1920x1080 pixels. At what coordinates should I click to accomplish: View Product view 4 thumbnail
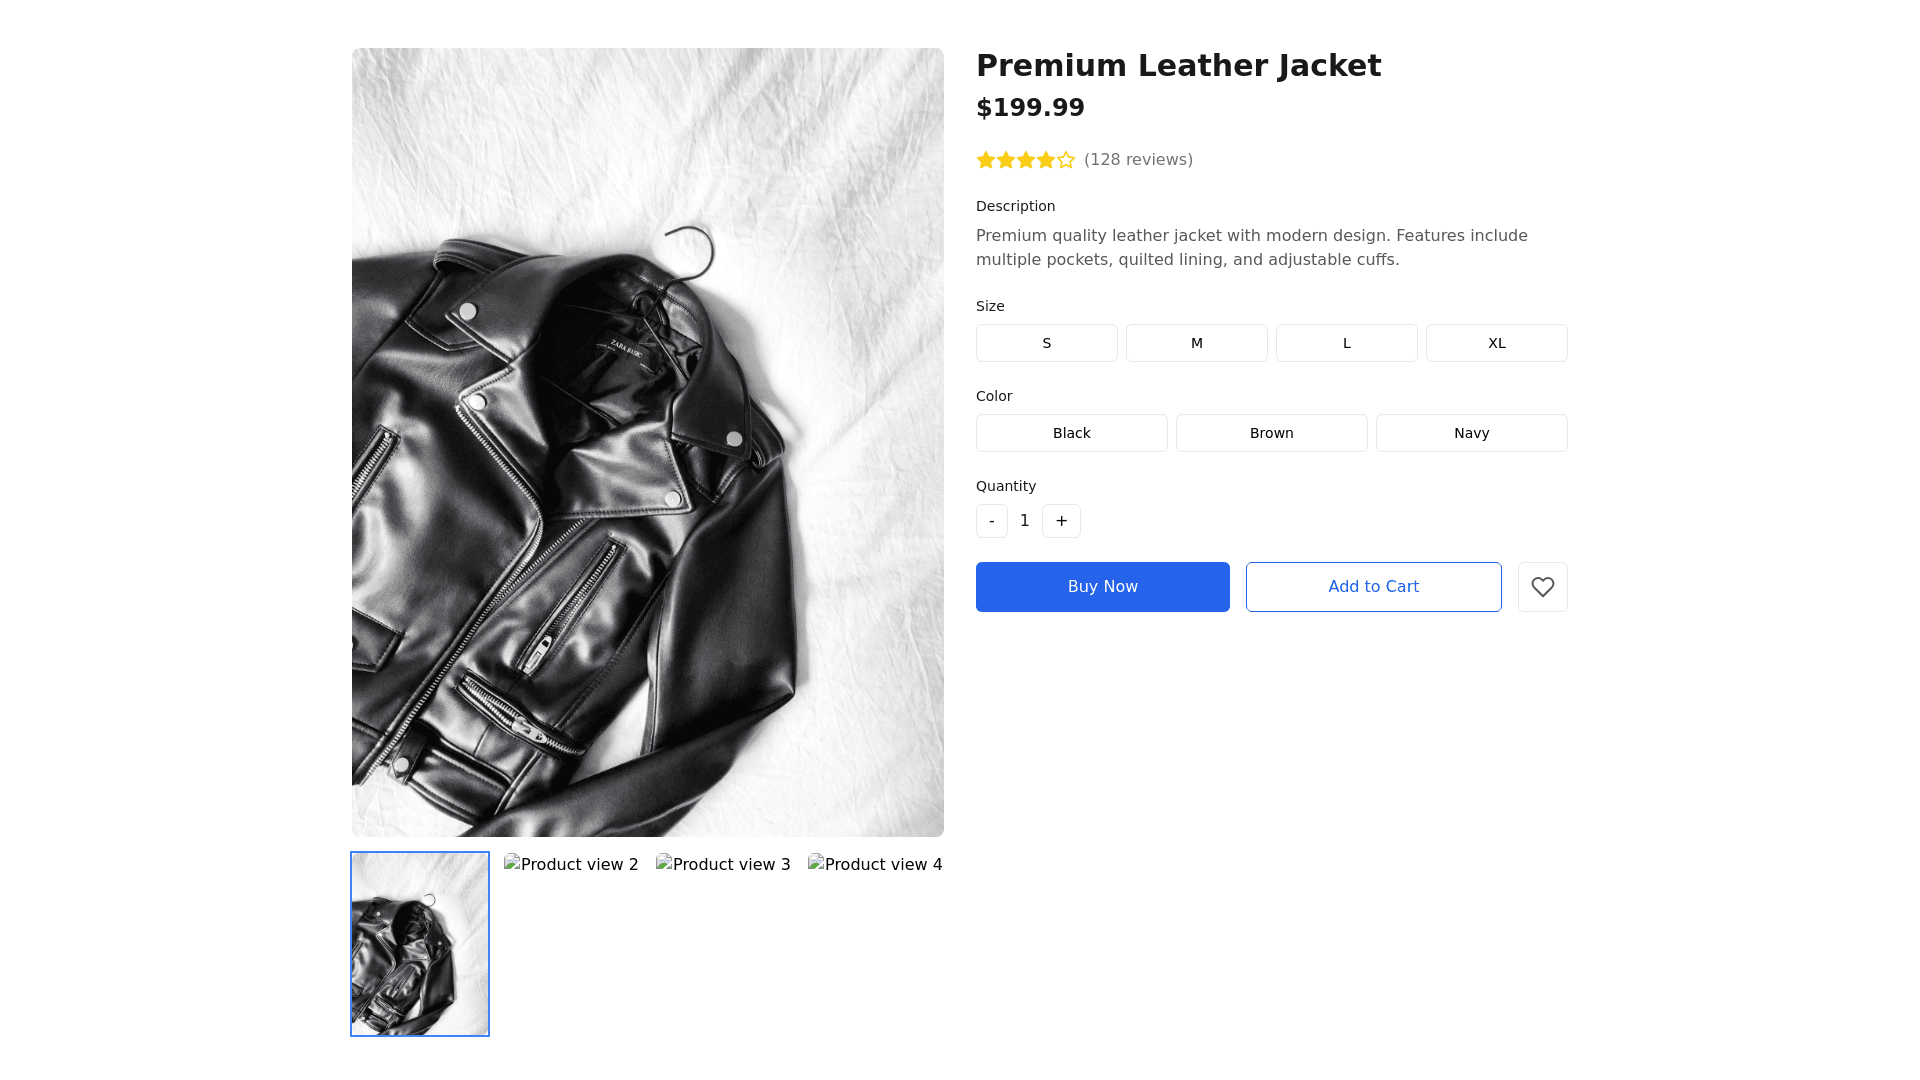(875, 865)
